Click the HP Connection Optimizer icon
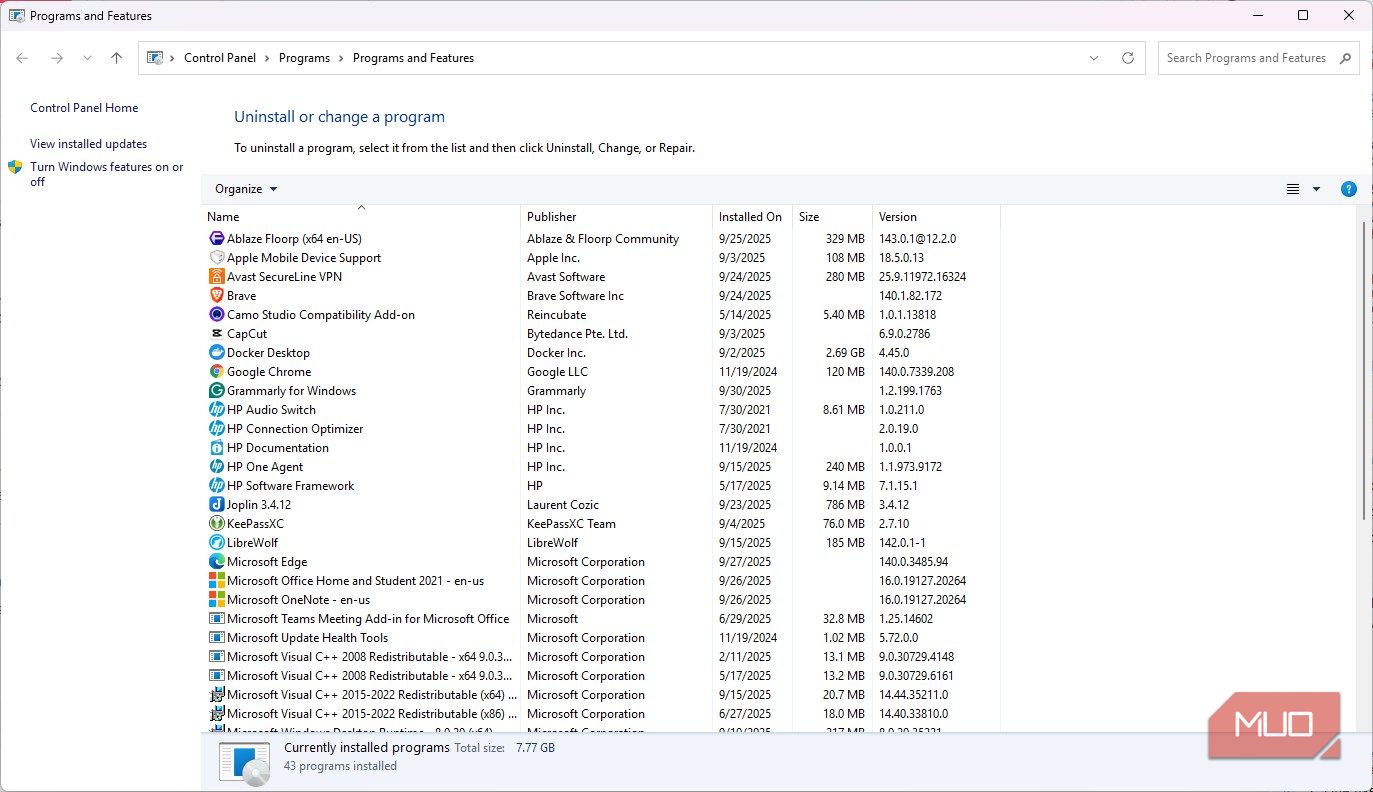 click(x=216, y=429)
